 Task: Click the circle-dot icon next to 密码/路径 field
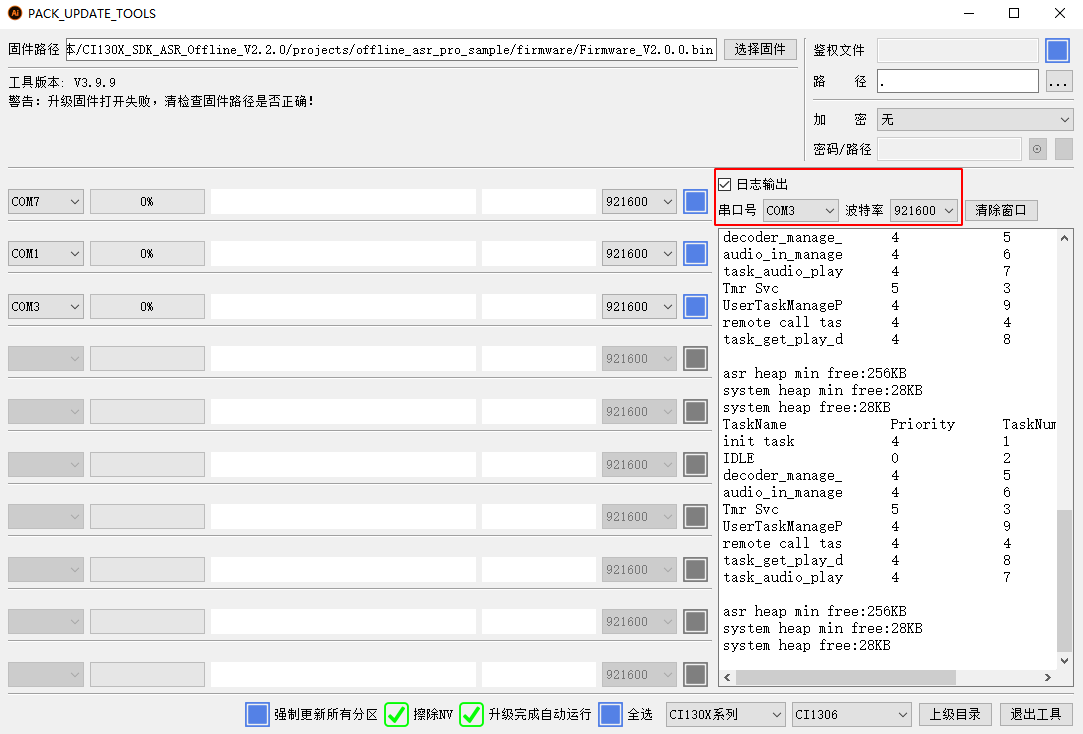(x=1037, y=149)
